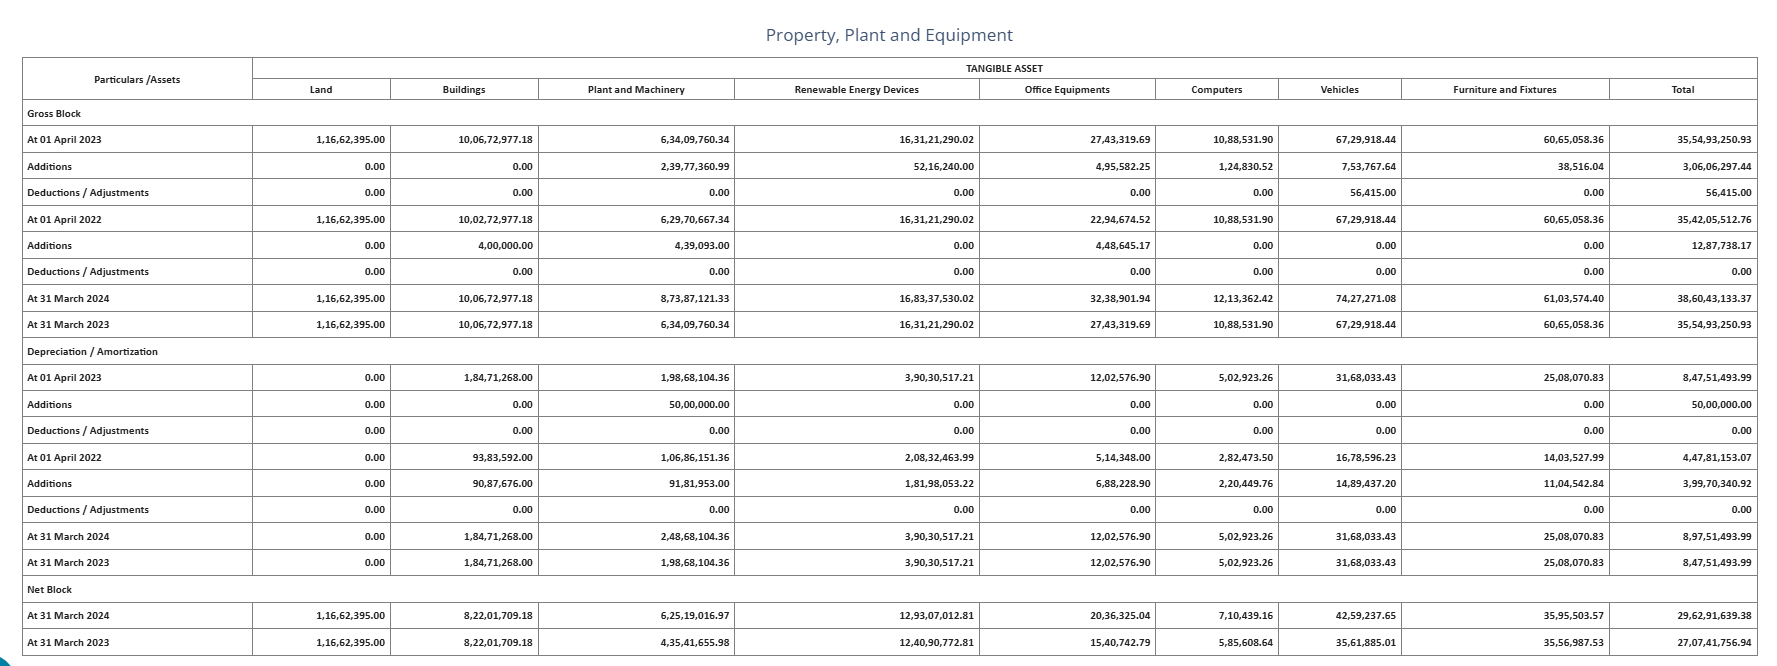1777x666 pixels.
Task: Select the 38,60,43,133.37 total cell
Action: click(1714, 299)
